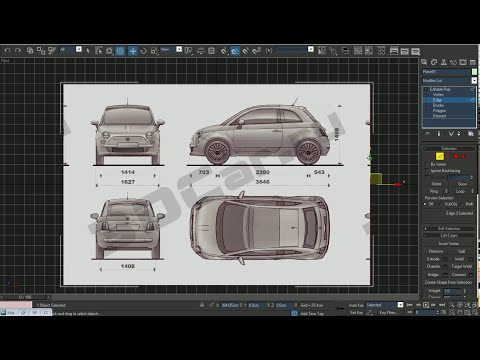Image resolution: width=480 pixels, height=360 pixels.
Task: Enable Ignore Backfacing checkbox
Action: coord(427,171)
